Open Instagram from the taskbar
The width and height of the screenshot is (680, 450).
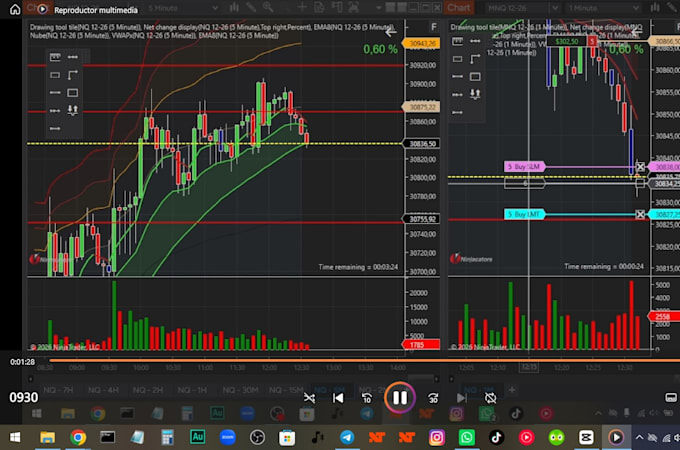pos(436,437)
